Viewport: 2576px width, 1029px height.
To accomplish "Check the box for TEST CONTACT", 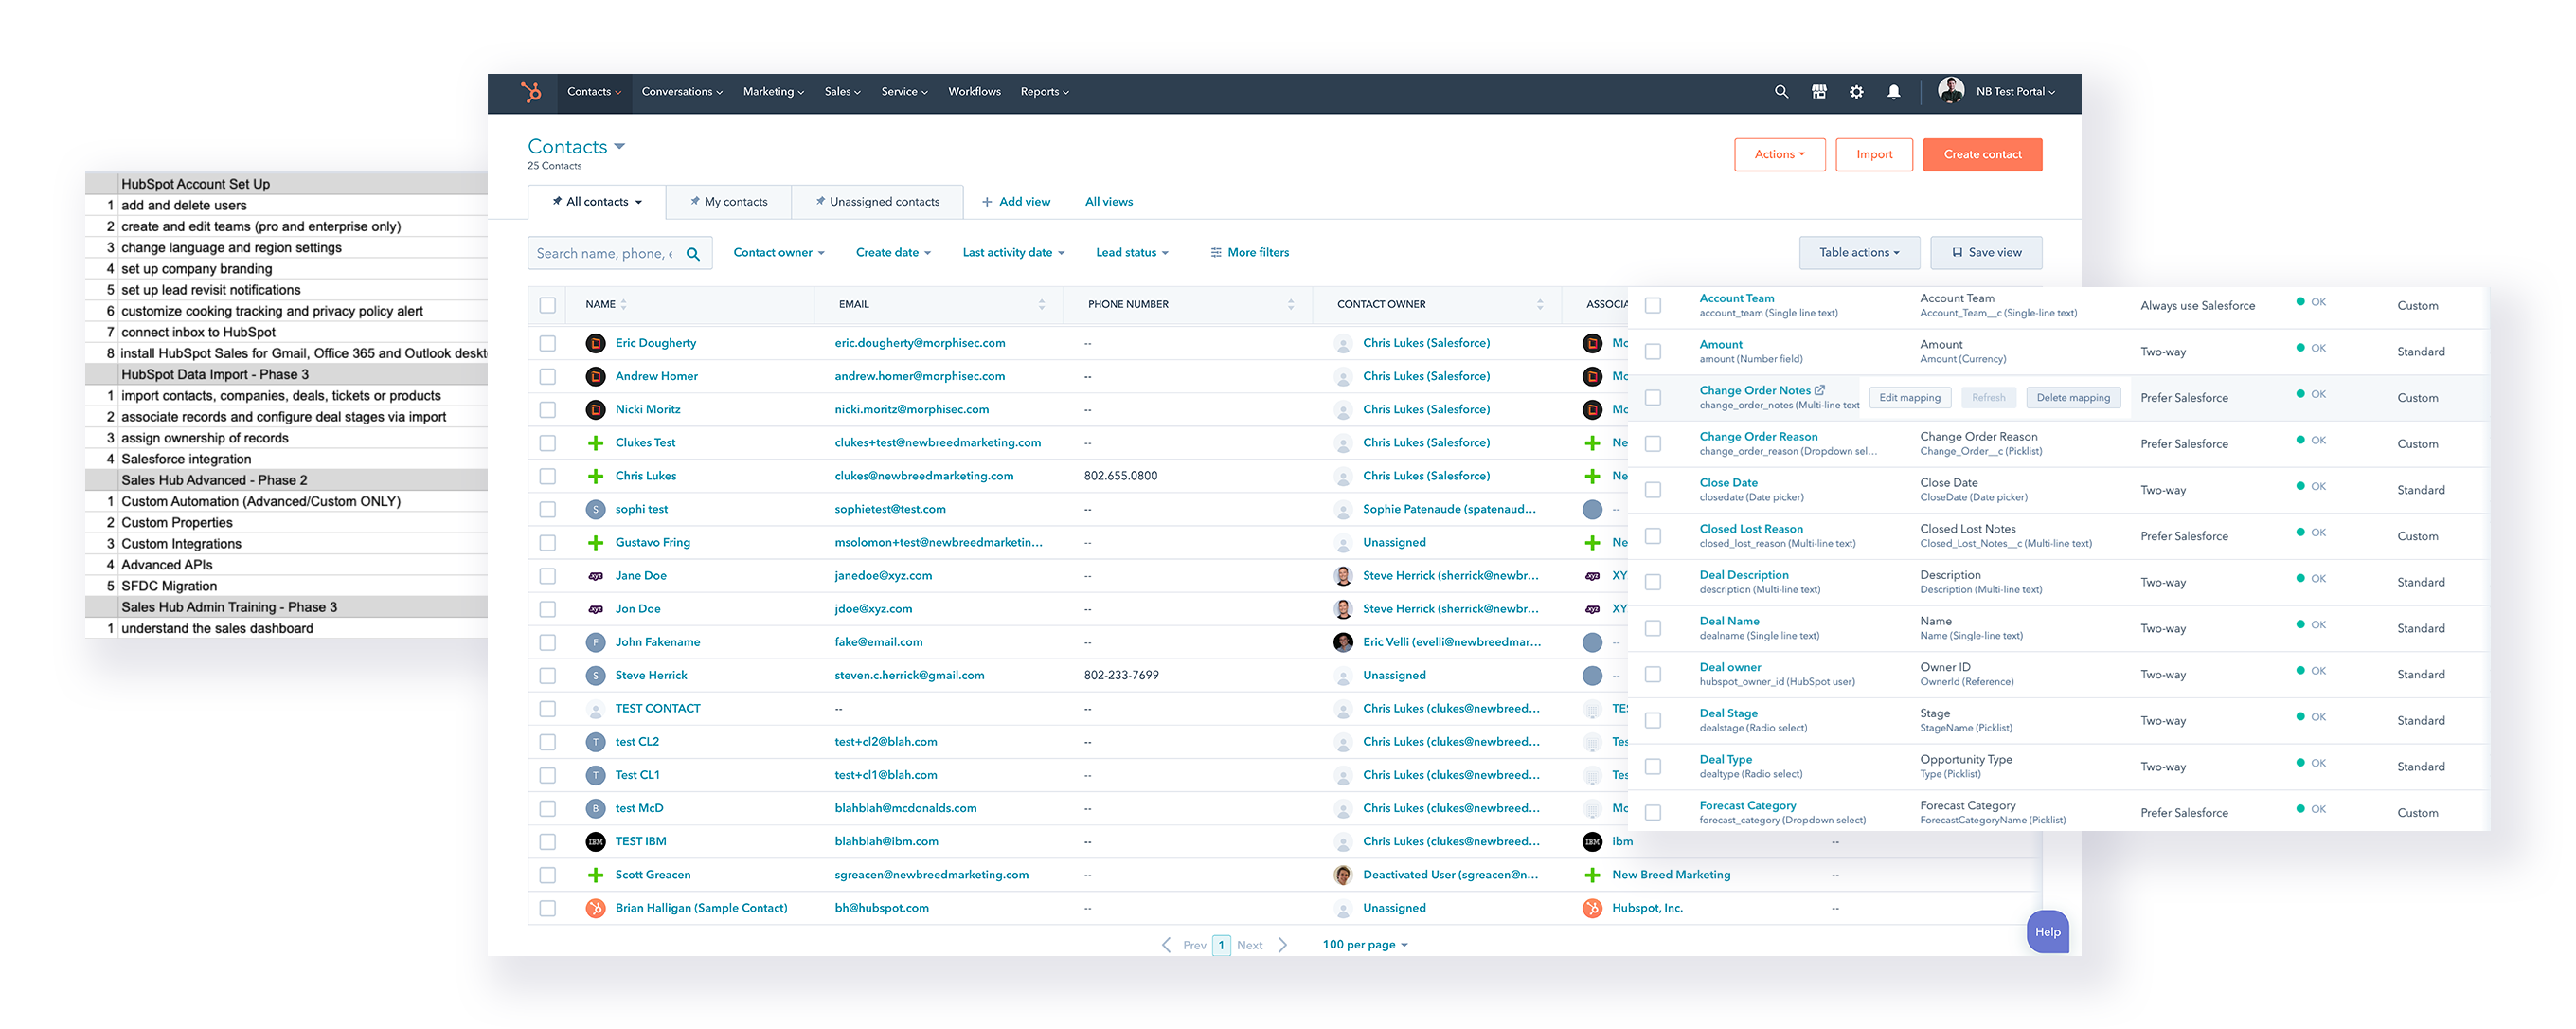I will [x=547, y=709].
